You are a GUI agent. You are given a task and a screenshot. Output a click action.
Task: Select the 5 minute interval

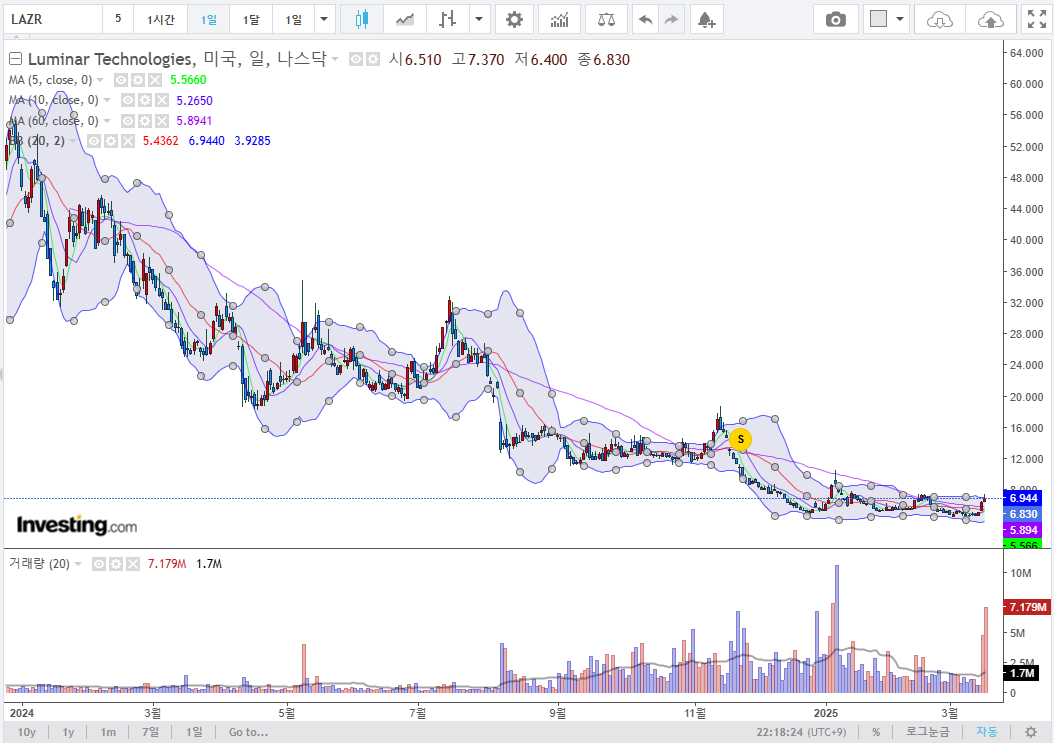(x=118, y=19)
